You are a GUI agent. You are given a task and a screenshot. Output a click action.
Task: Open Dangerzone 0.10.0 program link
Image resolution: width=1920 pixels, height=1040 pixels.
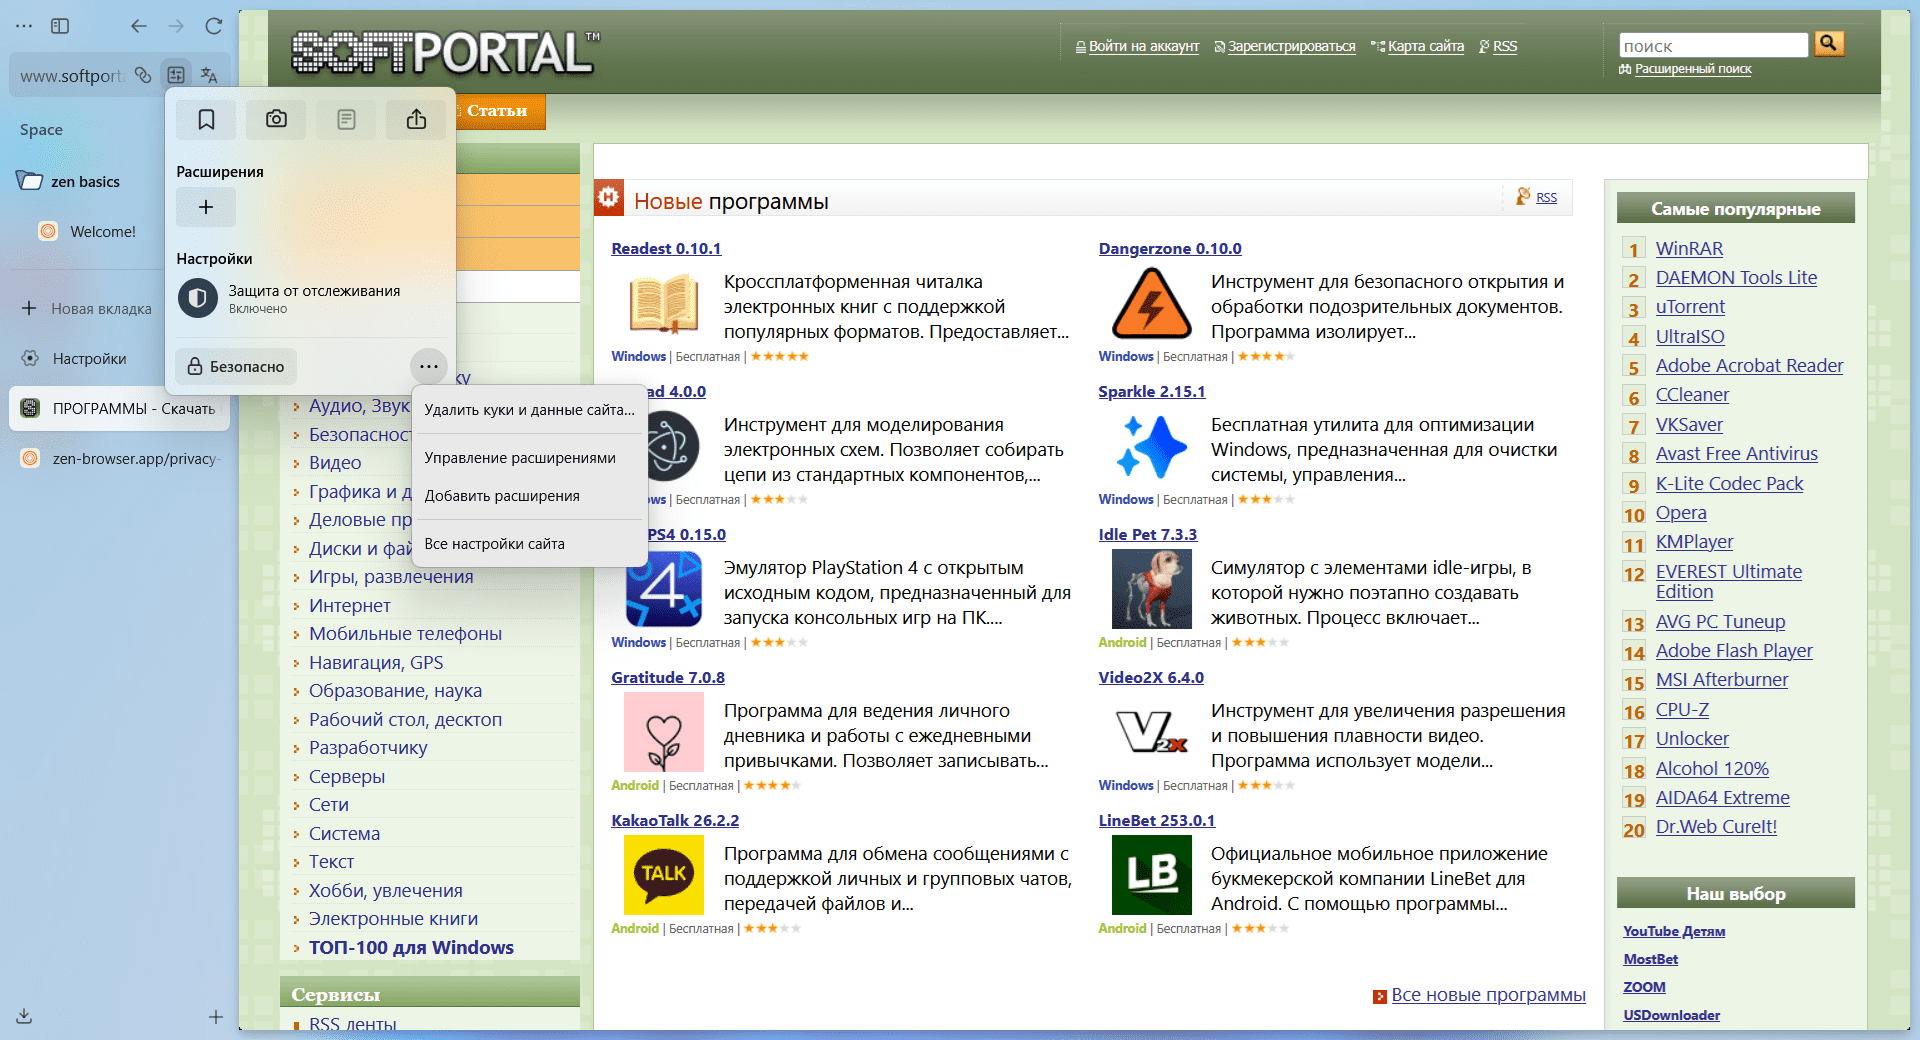[x=1170, y=249]
